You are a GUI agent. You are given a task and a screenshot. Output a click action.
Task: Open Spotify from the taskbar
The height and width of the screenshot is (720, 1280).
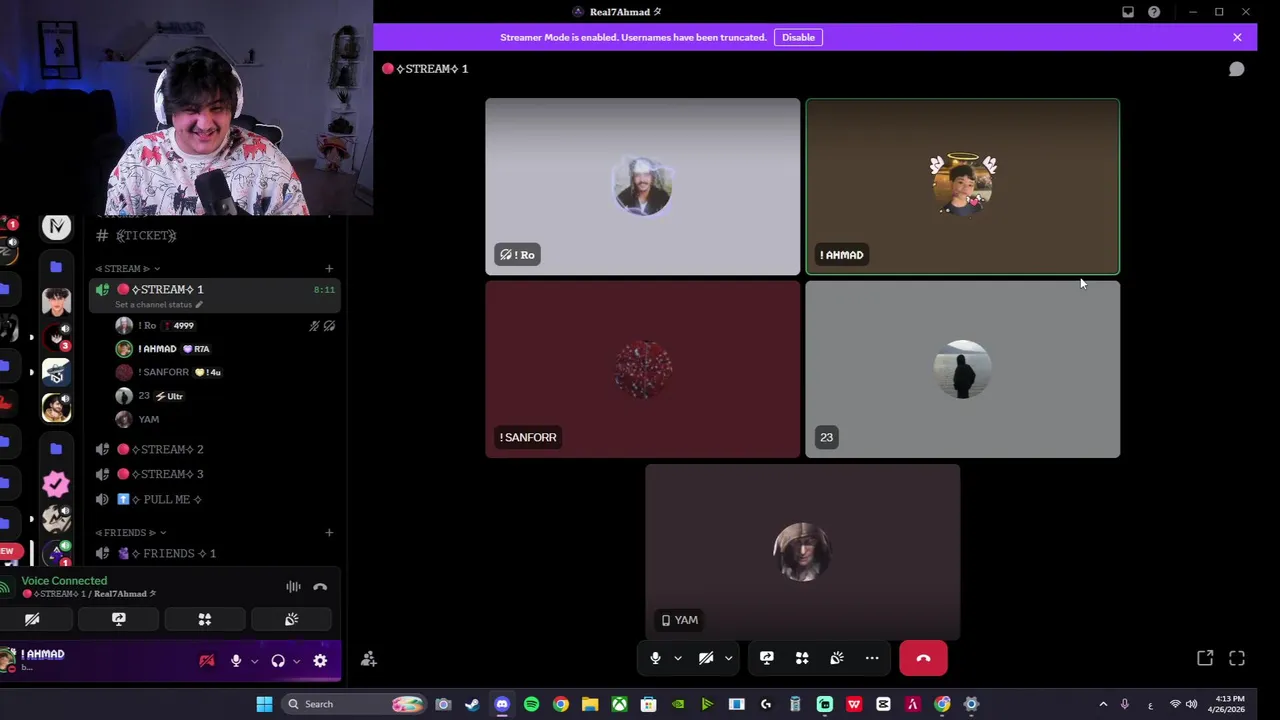531,704
